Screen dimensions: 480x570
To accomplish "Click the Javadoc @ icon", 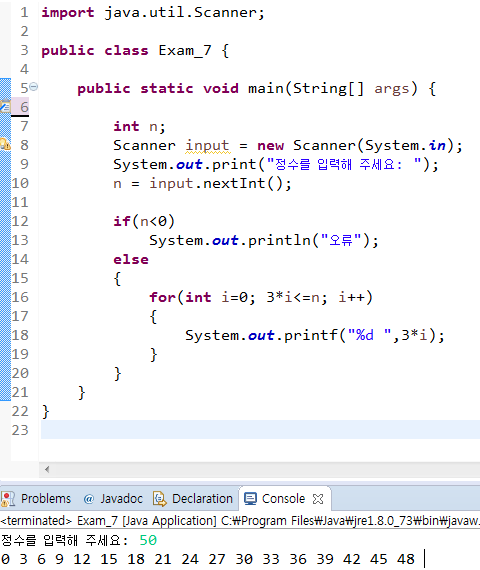I will pos(89,499).
